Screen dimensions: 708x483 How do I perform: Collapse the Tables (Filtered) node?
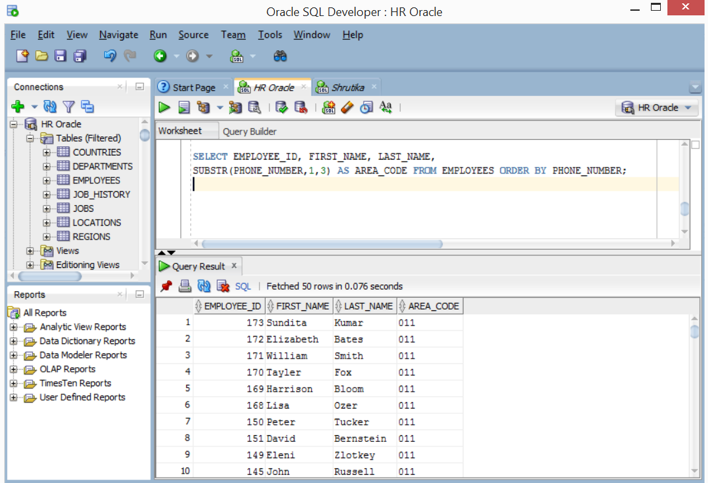(x=30, y=138)
